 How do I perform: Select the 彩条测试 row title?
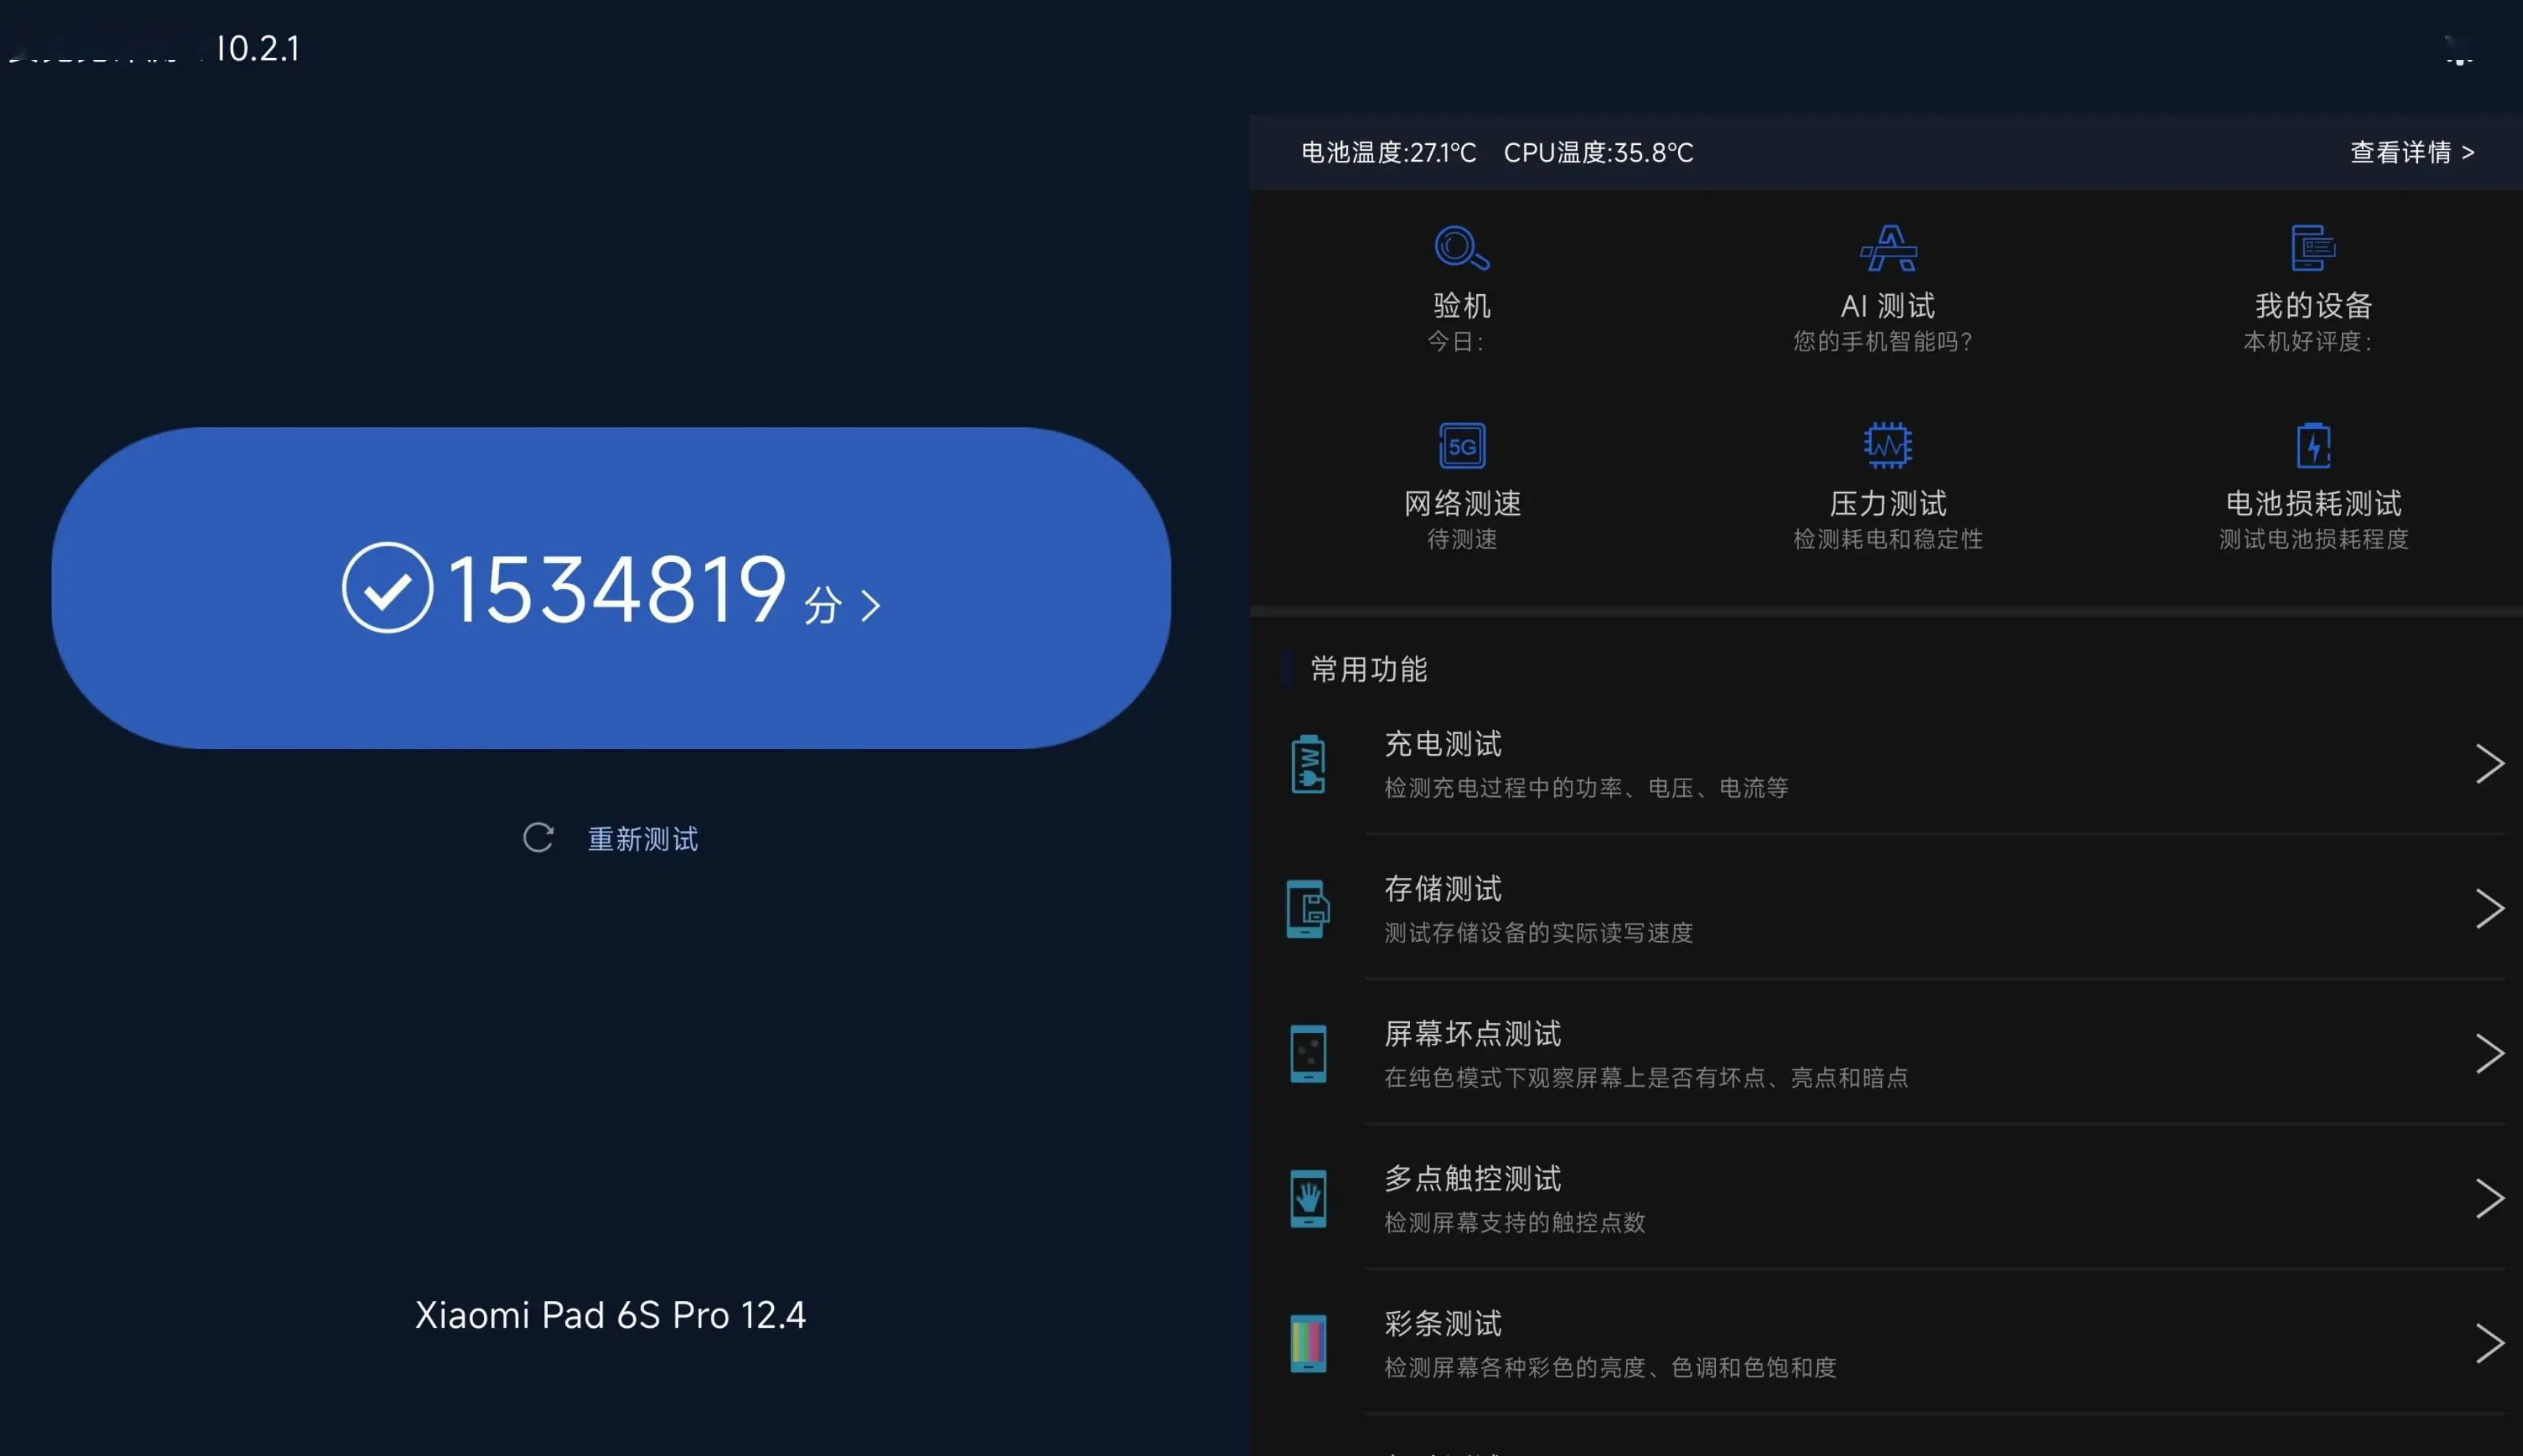(1442, 1324)
